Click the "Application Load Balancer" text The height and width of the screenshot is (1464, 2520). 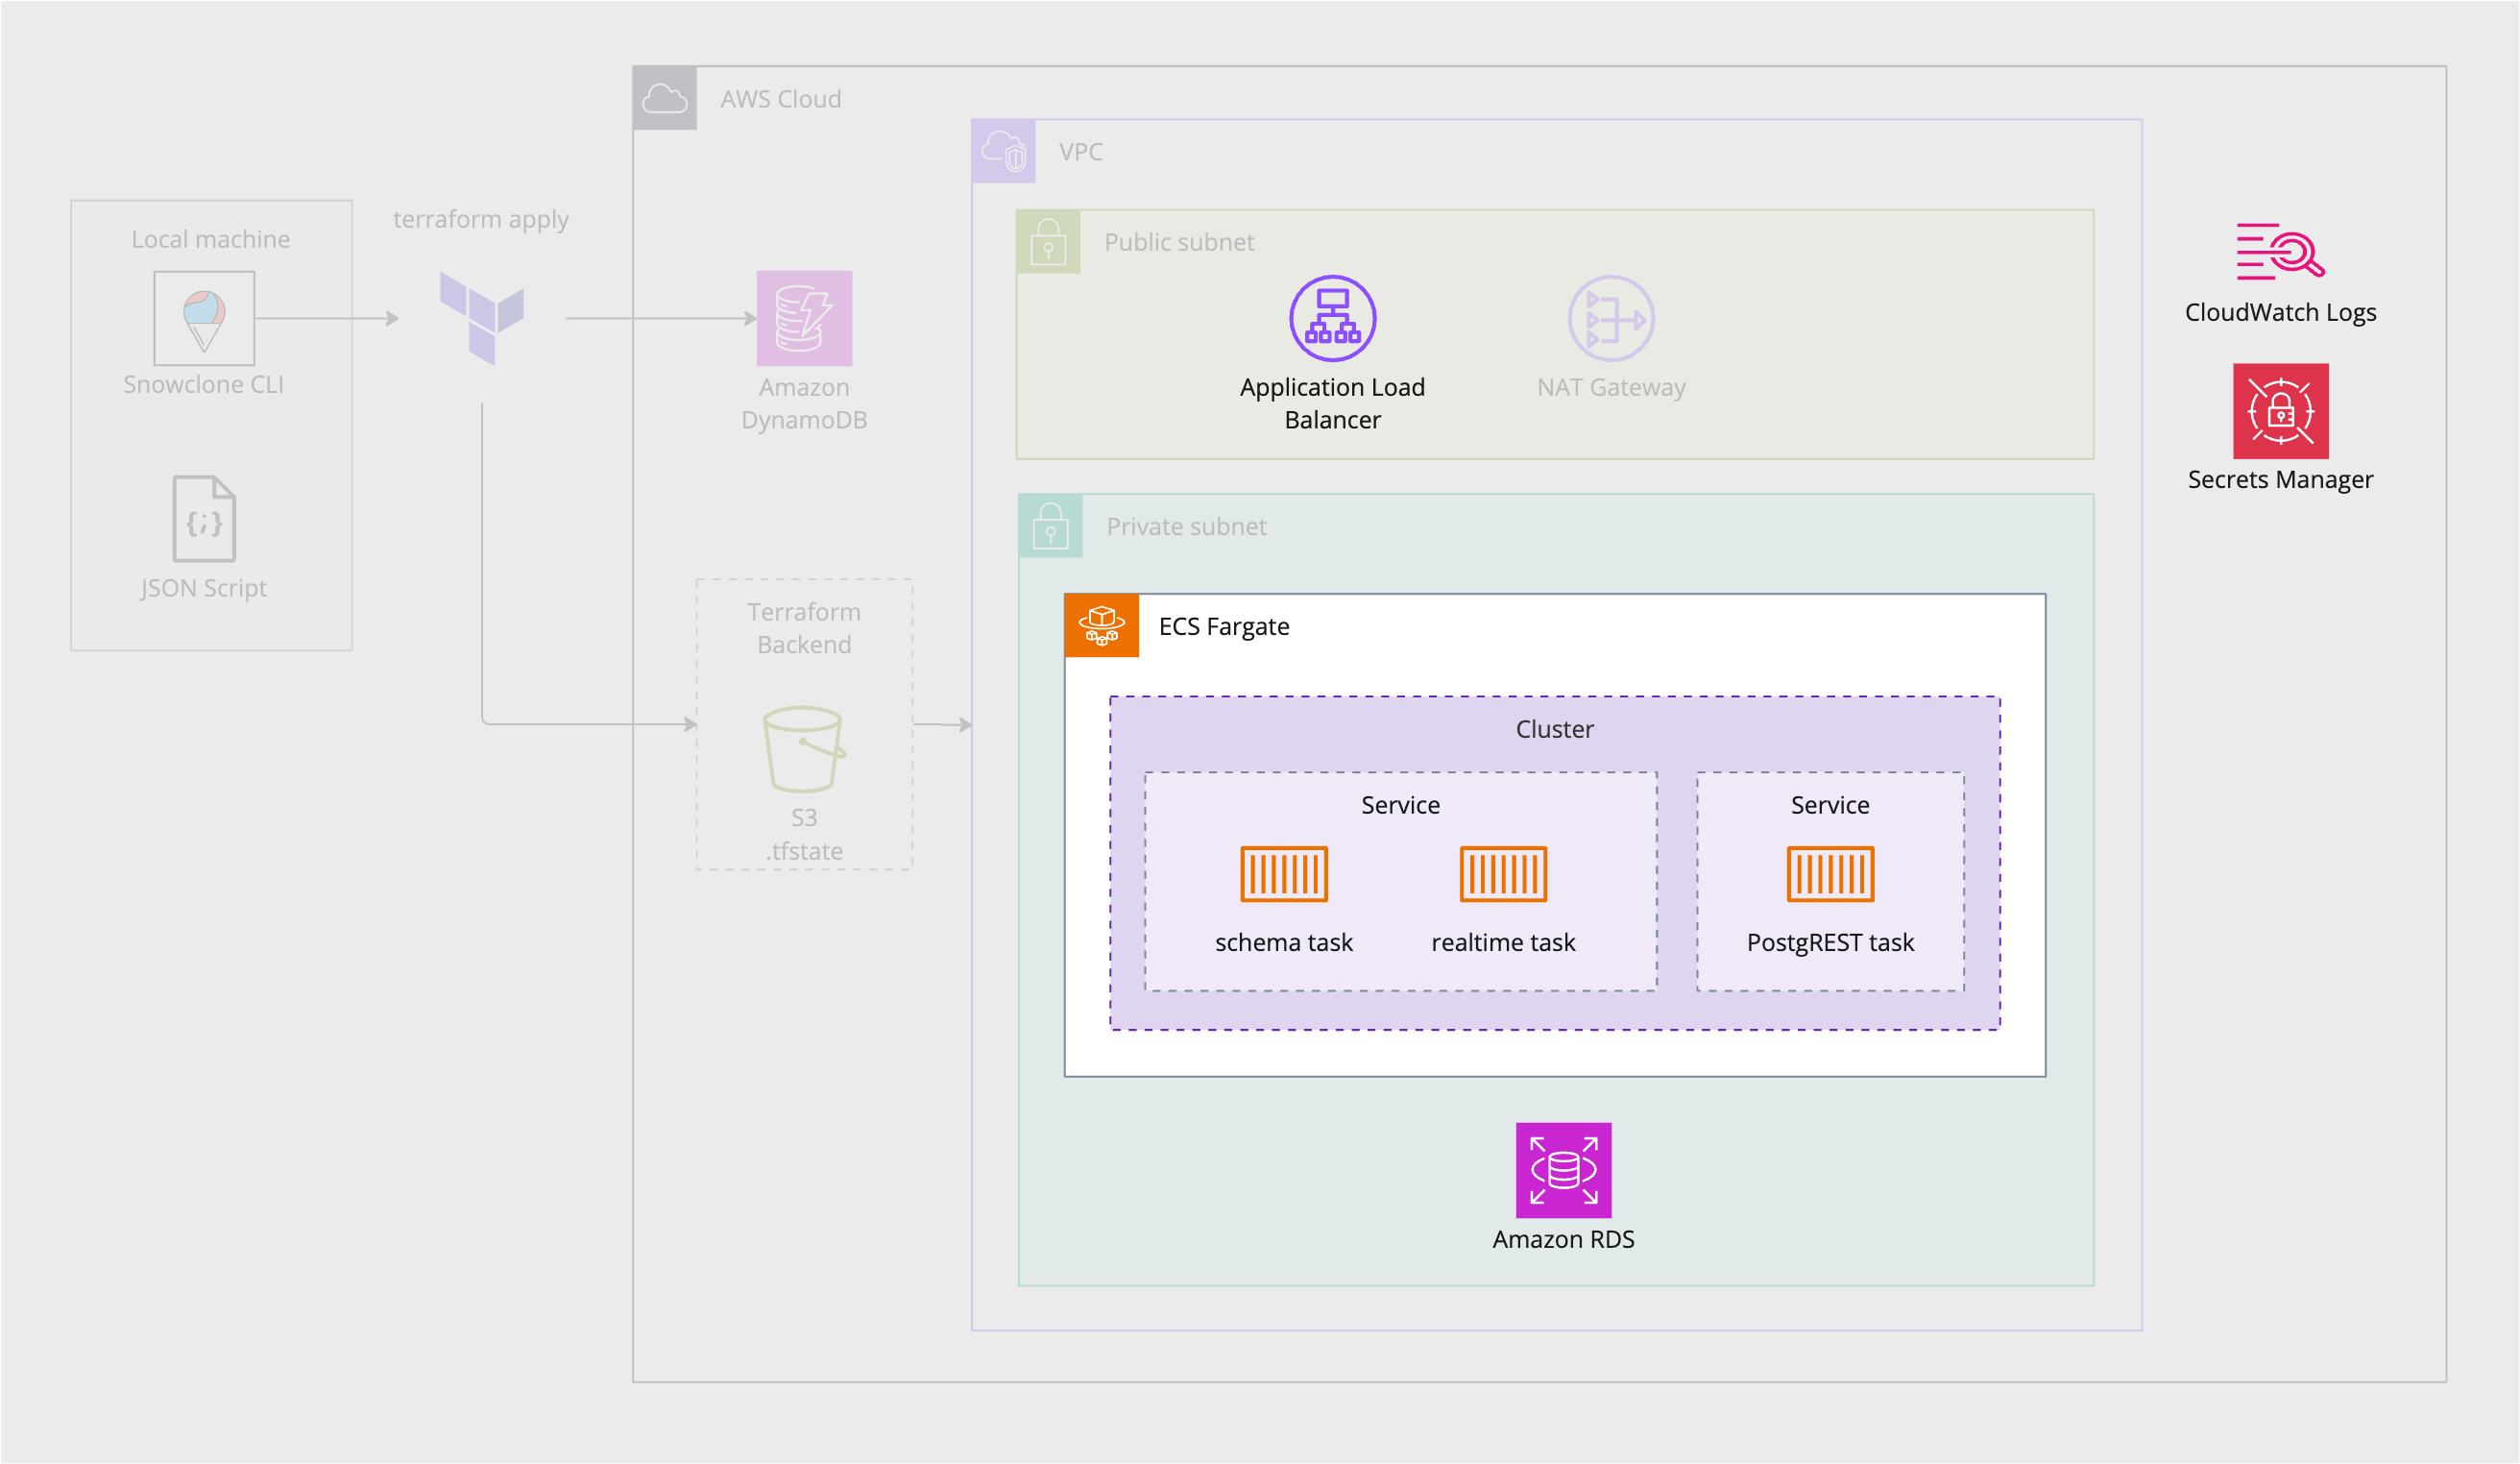1333,404
